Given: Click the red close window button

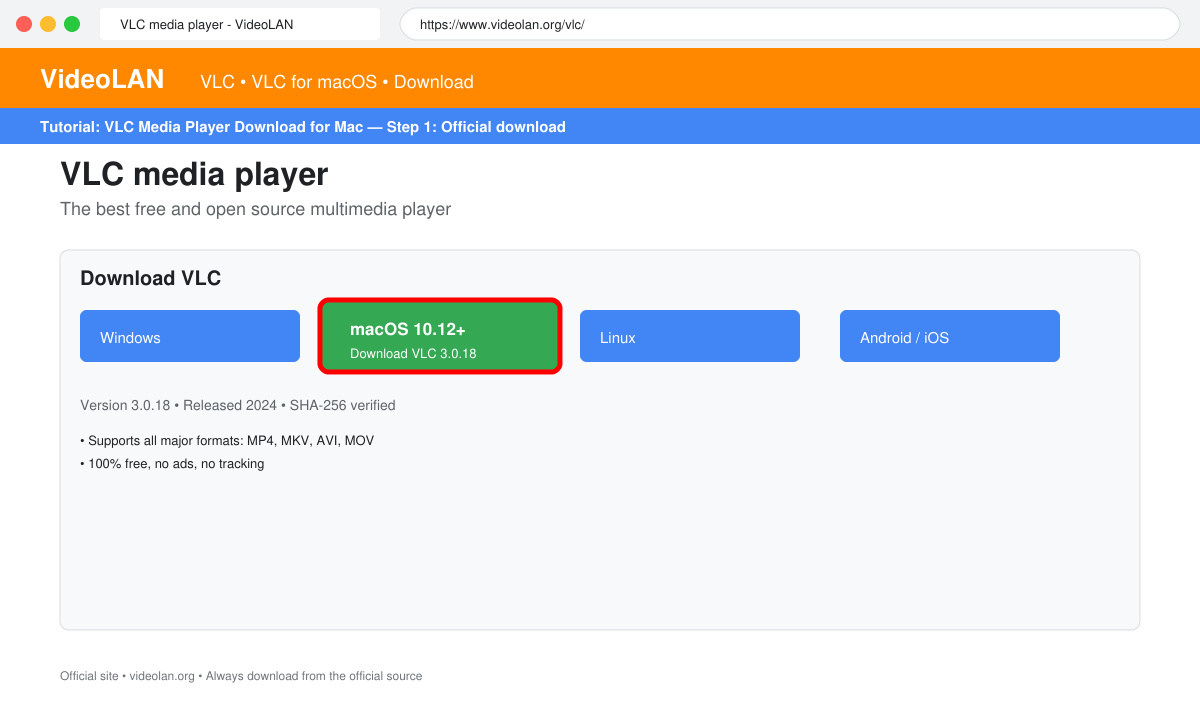Looking at the screenshot, I should click(x=24, y=24).
